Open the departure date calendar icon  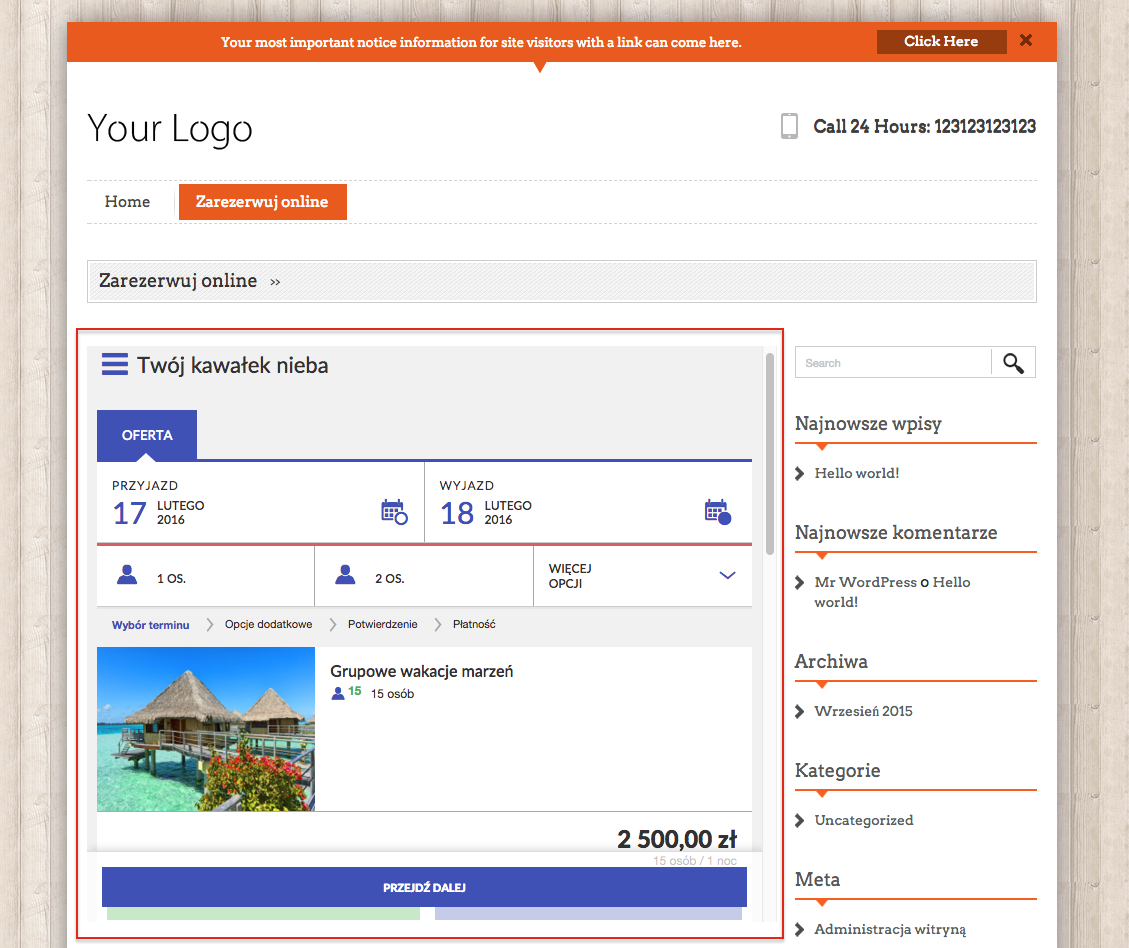tap(718, 512)
